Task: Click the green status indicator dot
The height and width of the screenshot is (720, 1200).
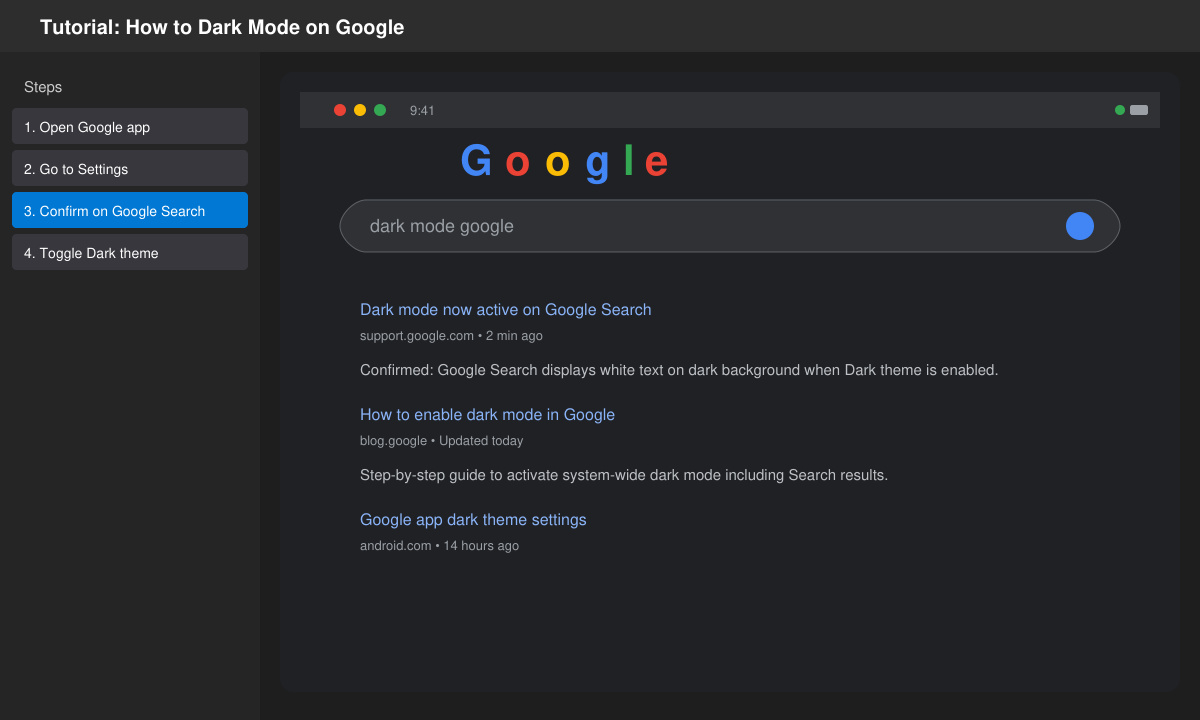Action: pyautogui.click(x=1120, y=110)
